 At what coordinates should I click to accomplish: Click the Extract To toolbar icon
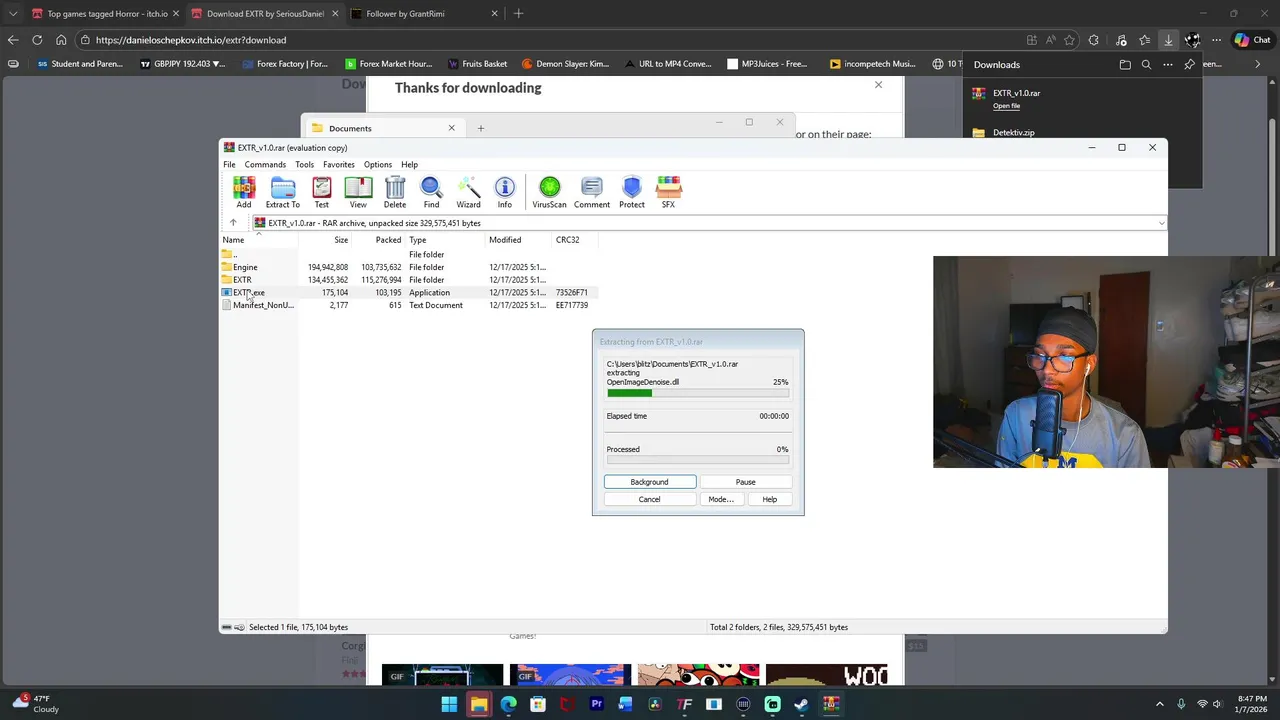[282, 192]
